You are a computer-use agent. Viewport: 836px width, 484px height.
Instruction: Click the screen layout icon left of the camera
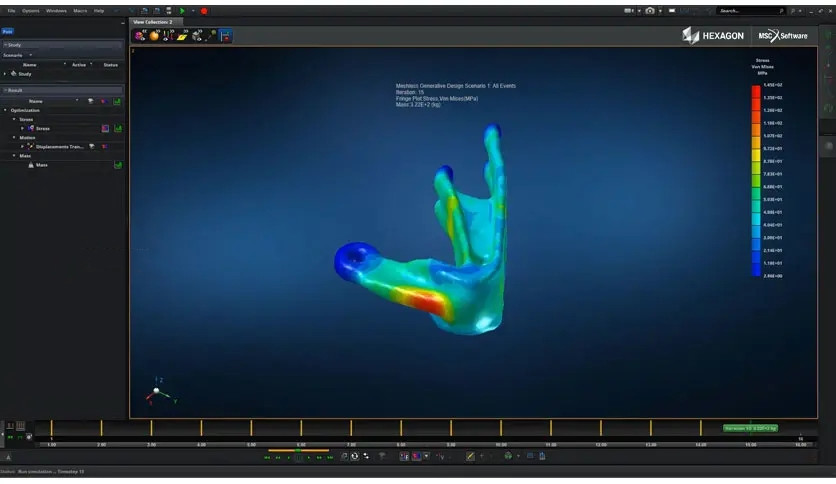[x=629, y=11]
